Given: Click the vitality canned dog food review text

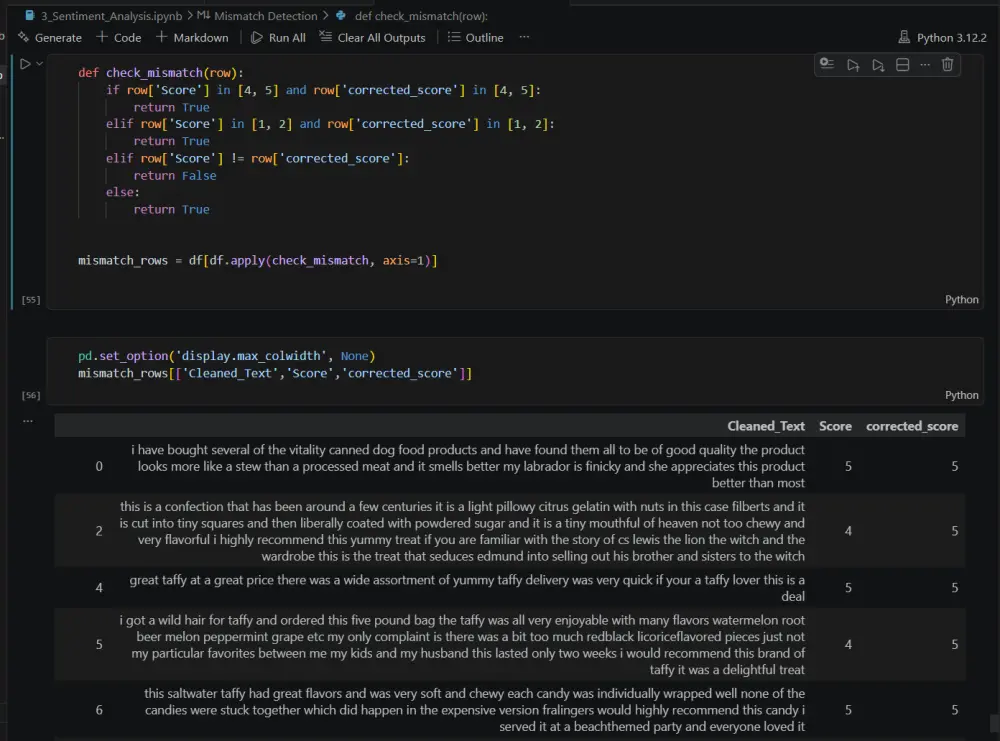Looking at the screenshot, I should 468,466.
